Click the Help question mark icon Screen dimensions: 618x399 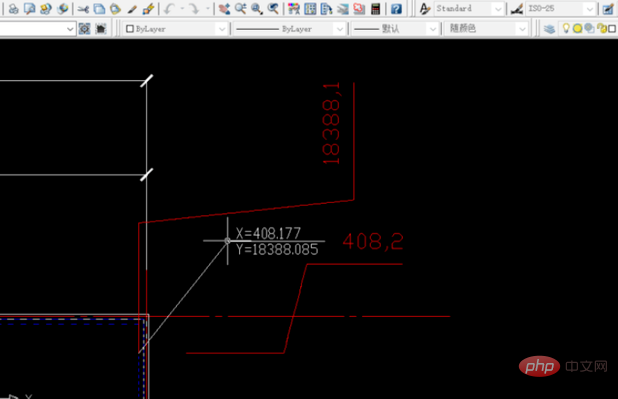pyautogui.click(x=396, y=9)
